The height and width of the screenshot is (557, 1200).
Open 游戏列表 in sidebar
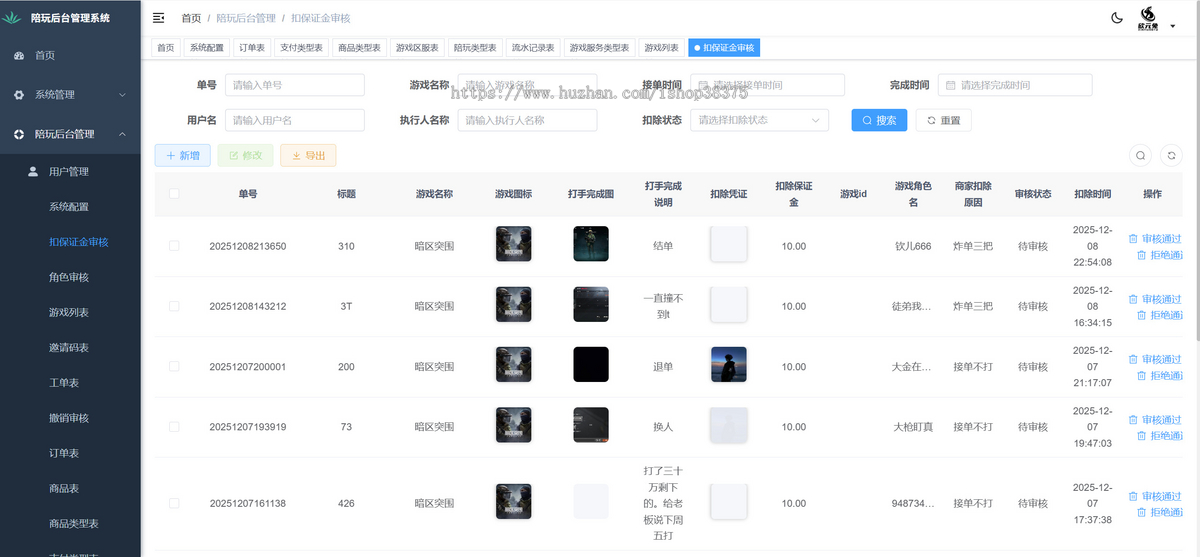69,312
